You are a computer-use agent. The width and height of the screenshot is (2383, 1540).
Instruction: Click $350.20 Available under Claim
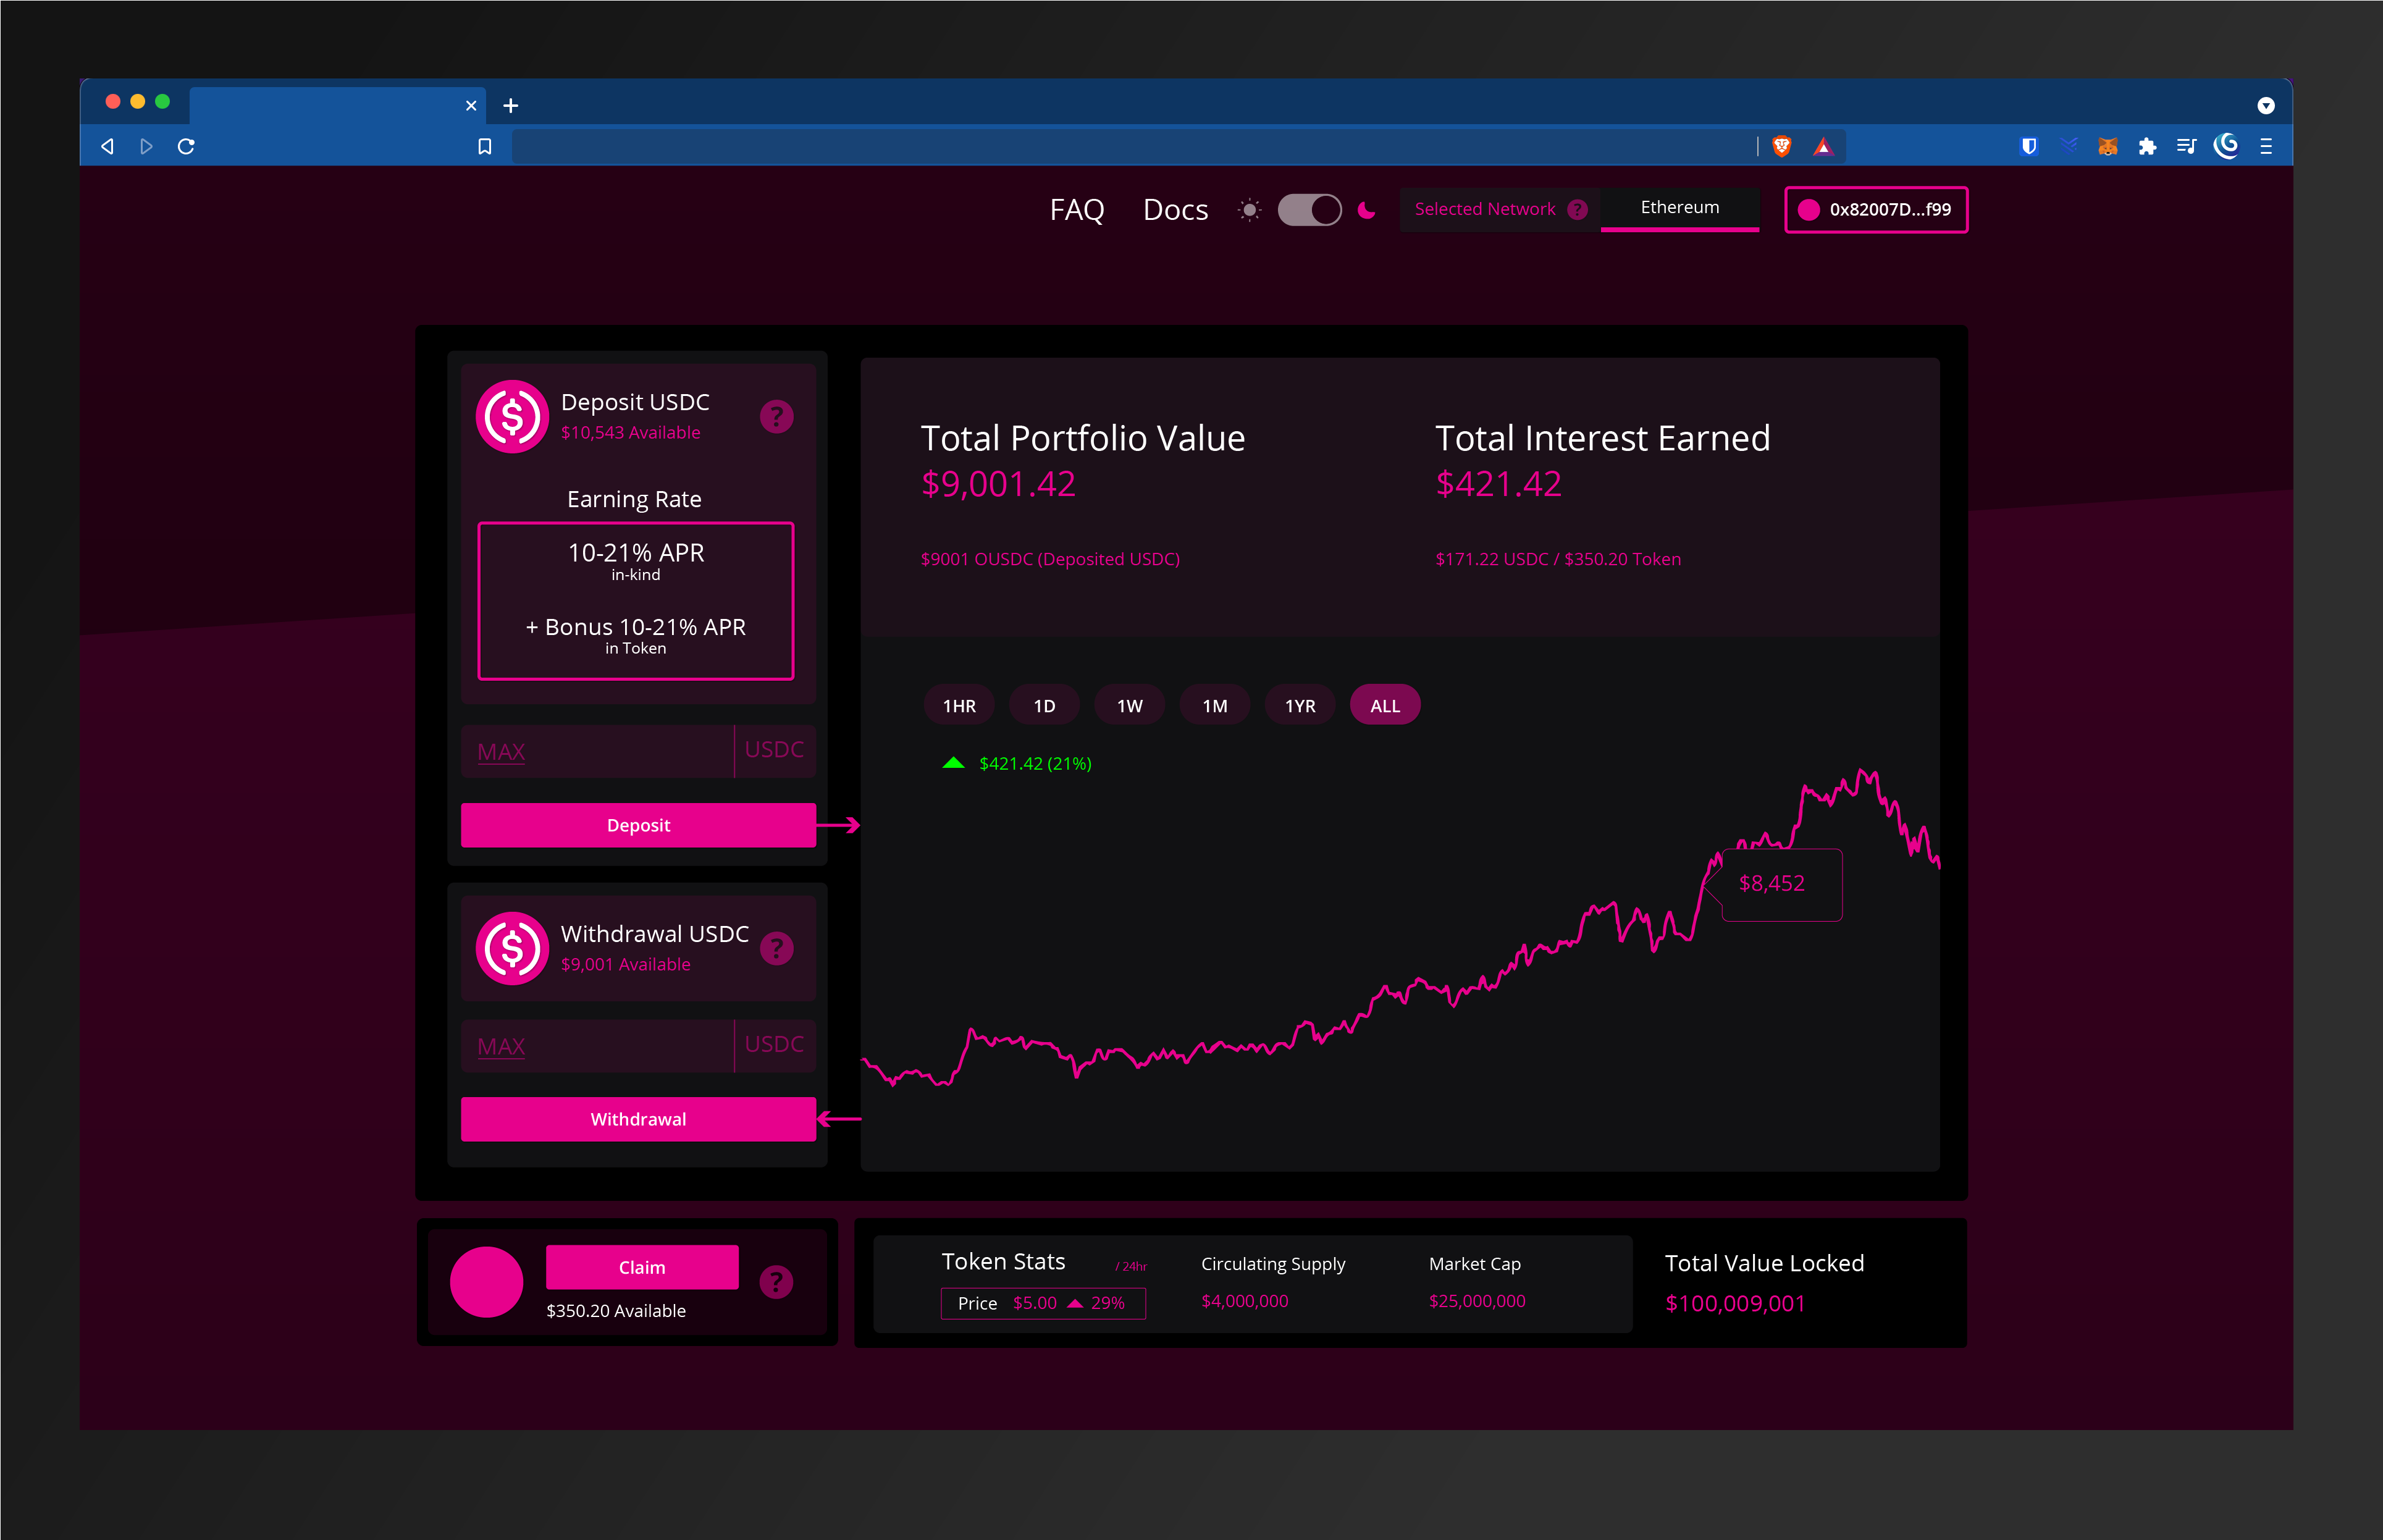(616, 1311)
